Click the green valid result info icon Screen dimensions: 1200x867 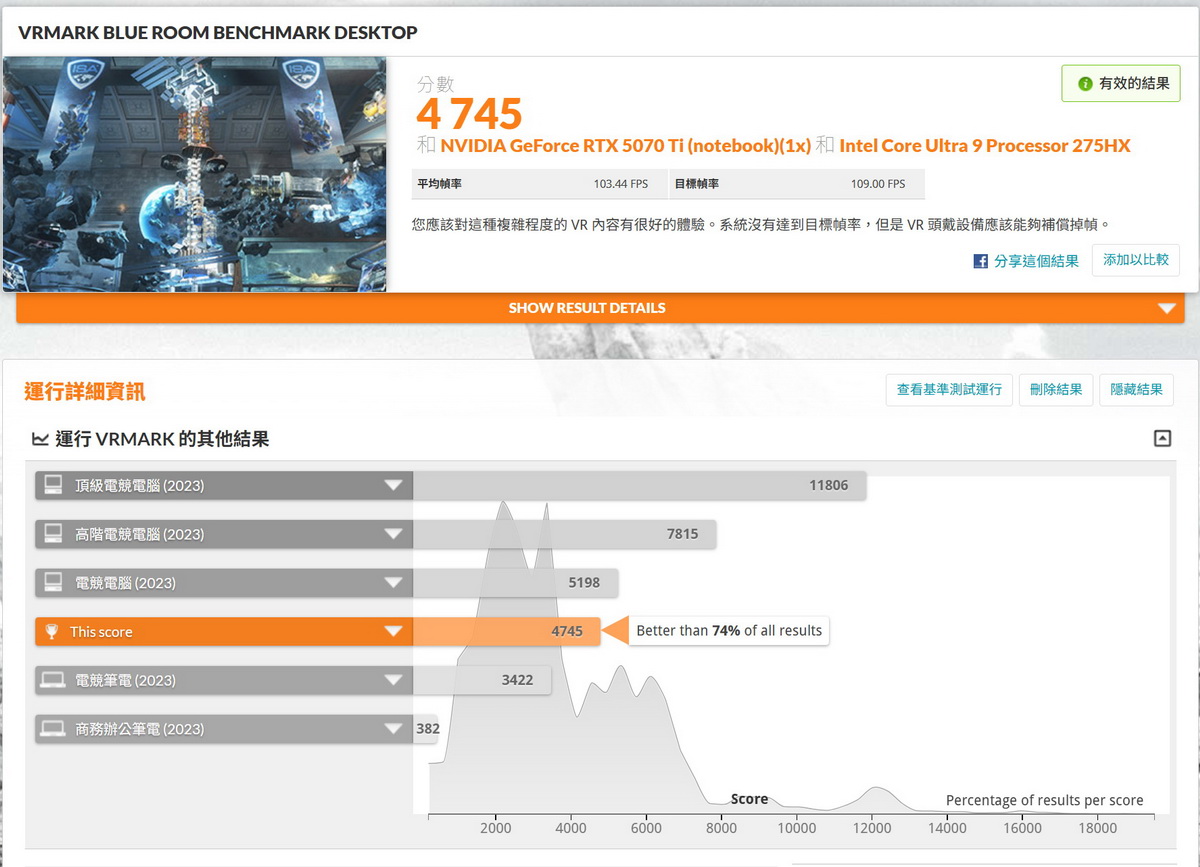1085,84
